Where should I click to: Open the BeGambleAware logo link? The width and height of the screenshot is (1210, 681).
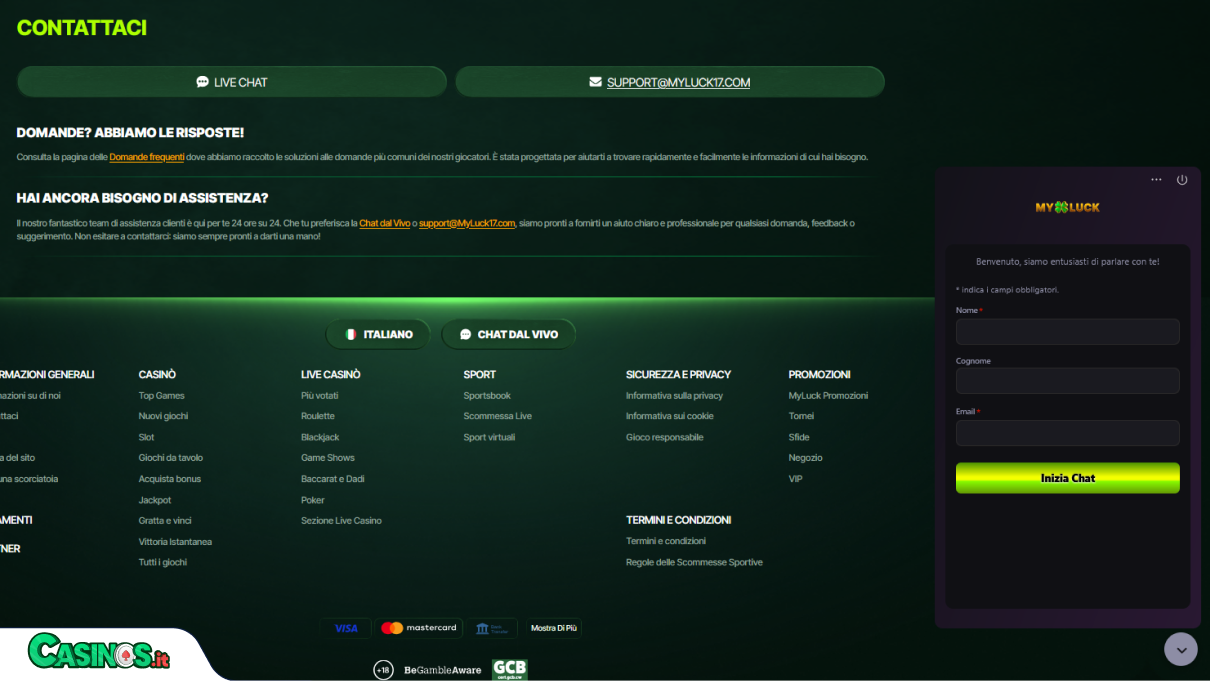coord(442,670)
